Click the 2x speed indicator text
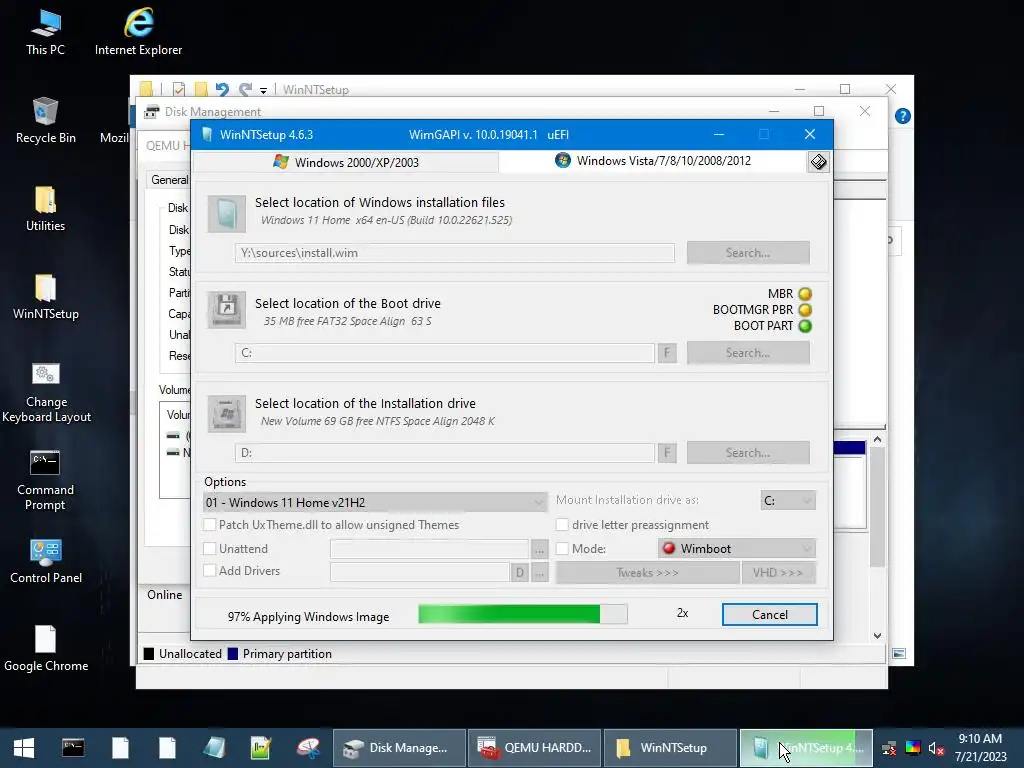 (682, 613)
